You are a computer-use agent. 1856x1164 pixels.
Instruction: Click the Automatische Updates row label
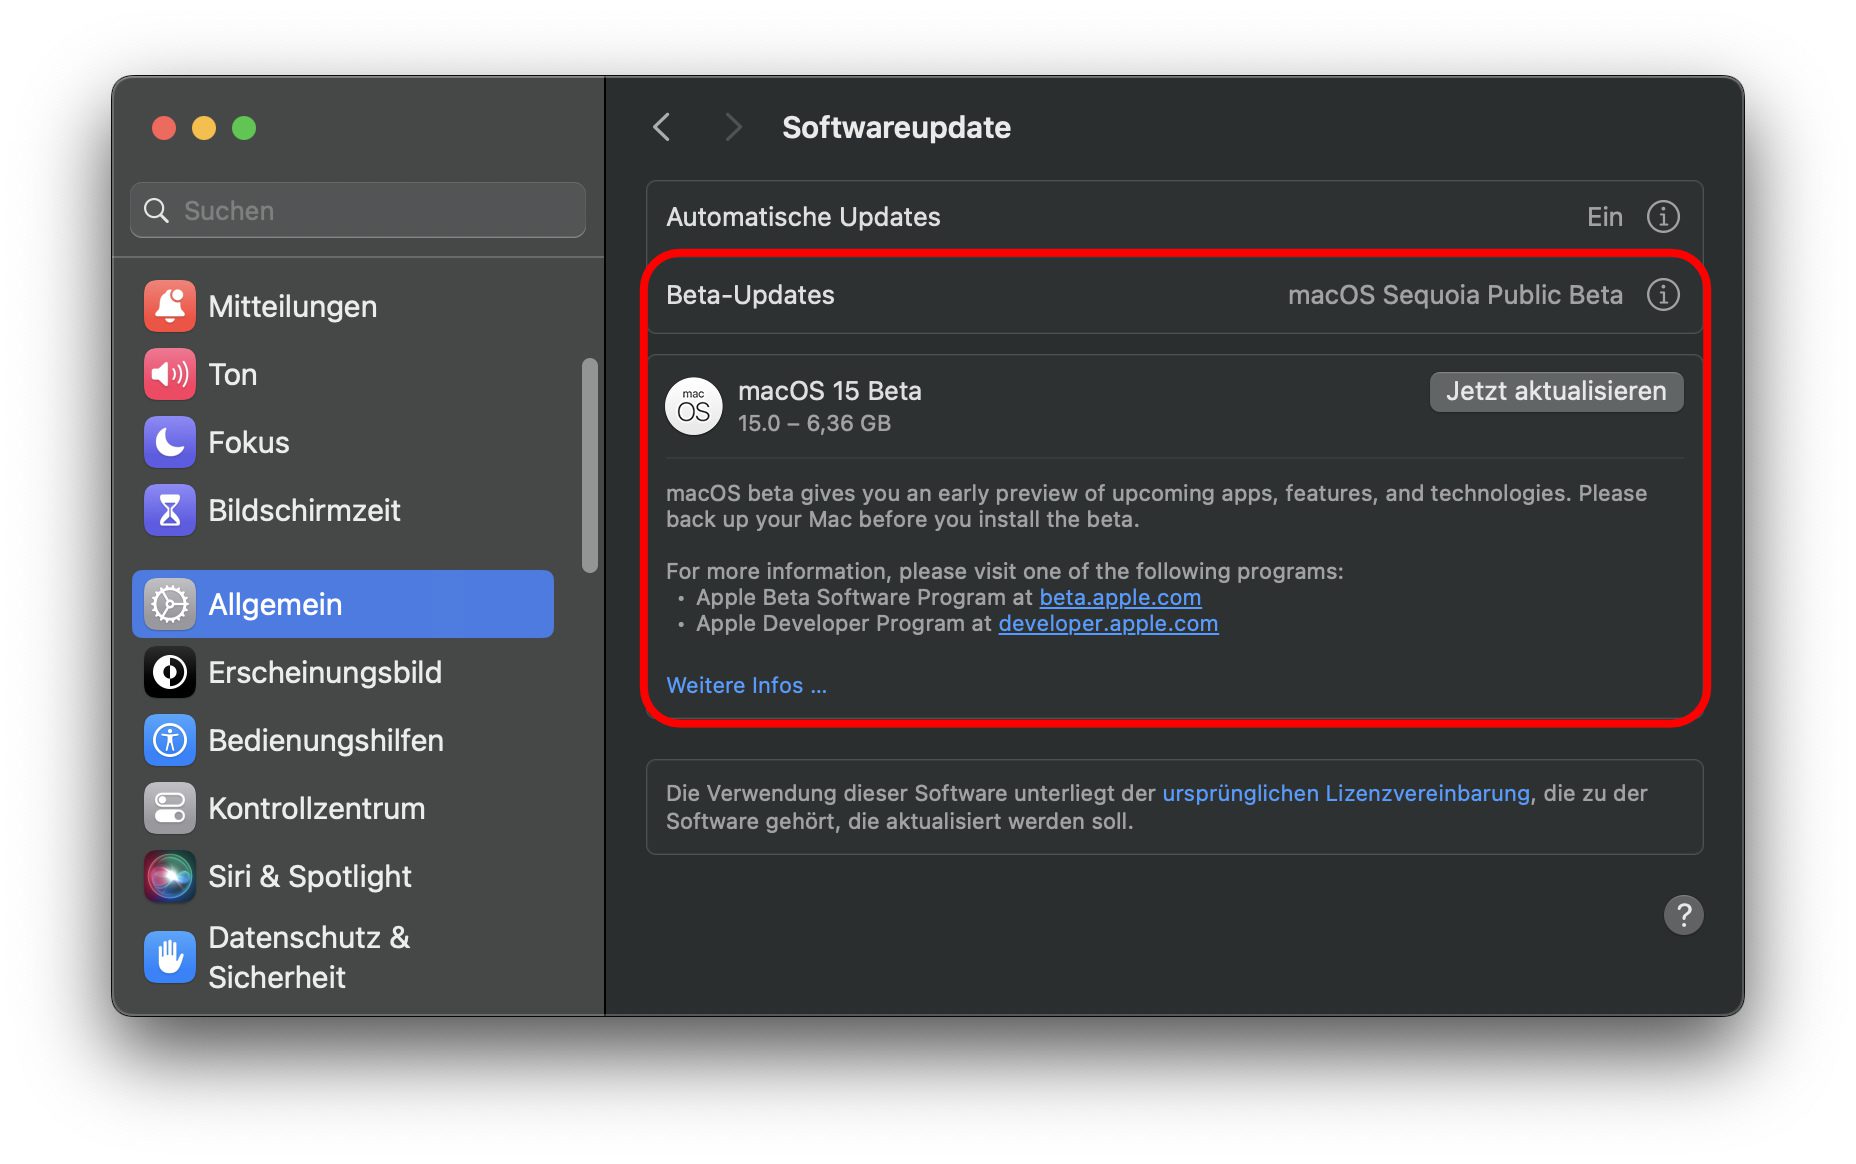click(803, 217)
